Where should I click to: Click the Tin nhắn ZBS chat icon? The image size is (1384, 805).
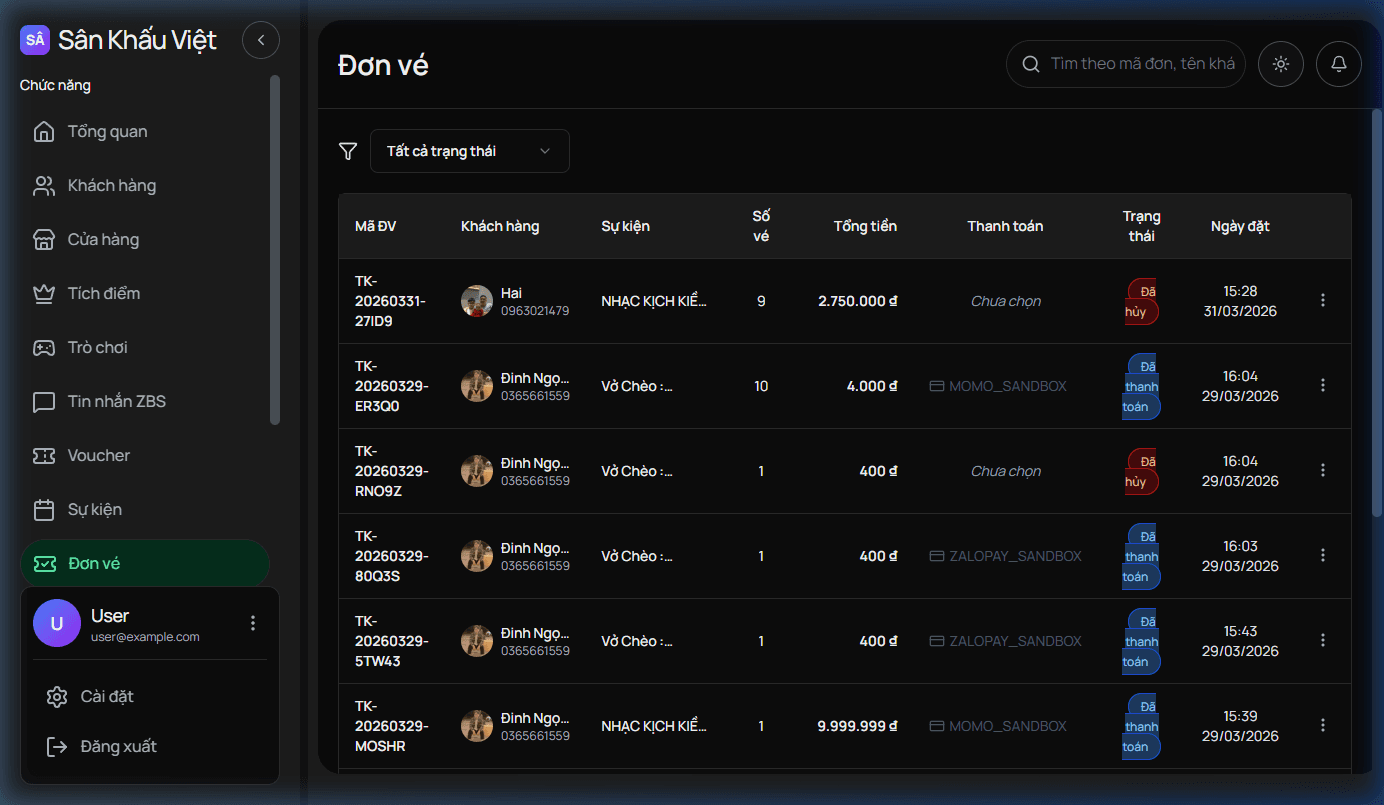(44, 402)
